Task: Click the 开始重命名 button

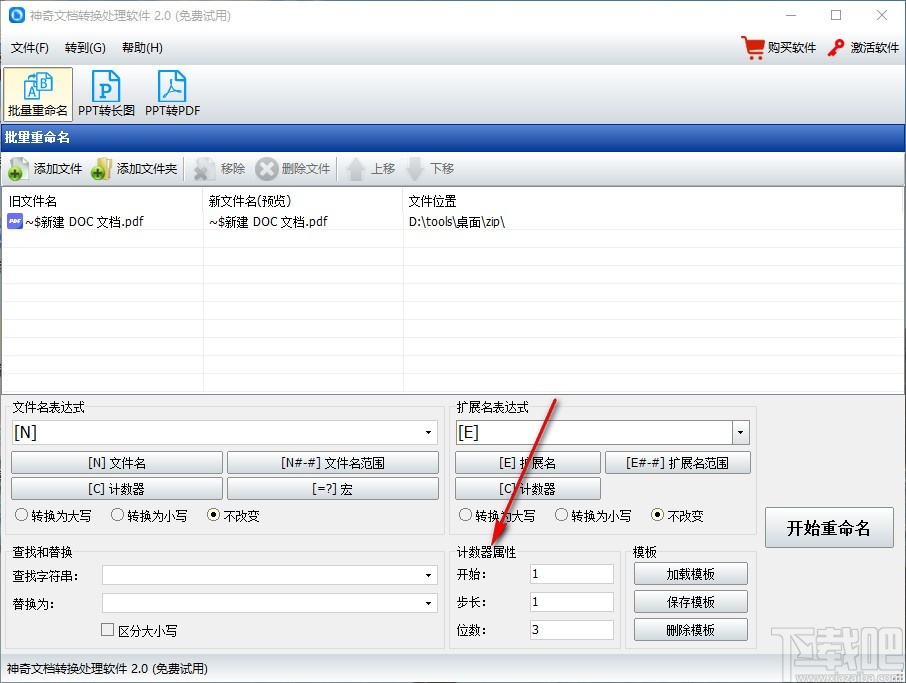Action: pos(829,528)
